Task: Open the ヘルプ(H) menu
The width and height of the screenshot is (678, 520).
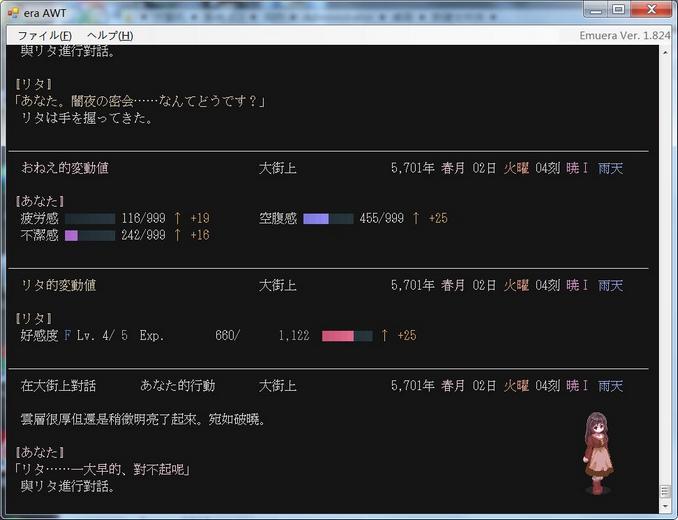Action: point(110,35)
